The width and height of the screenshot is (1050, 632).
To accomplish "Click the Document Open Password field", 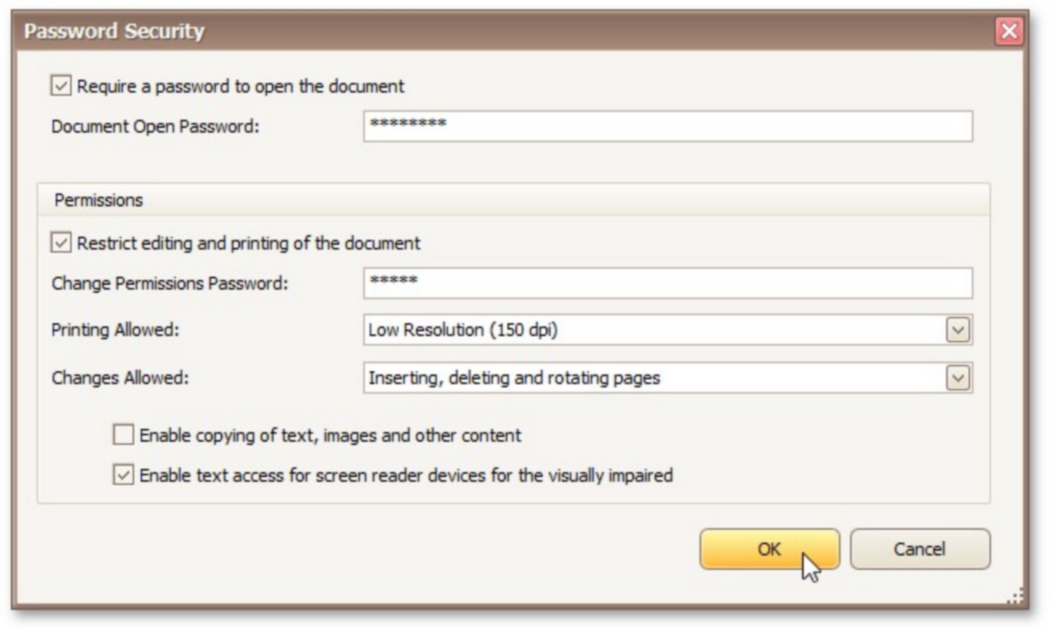I will [667, 126].
